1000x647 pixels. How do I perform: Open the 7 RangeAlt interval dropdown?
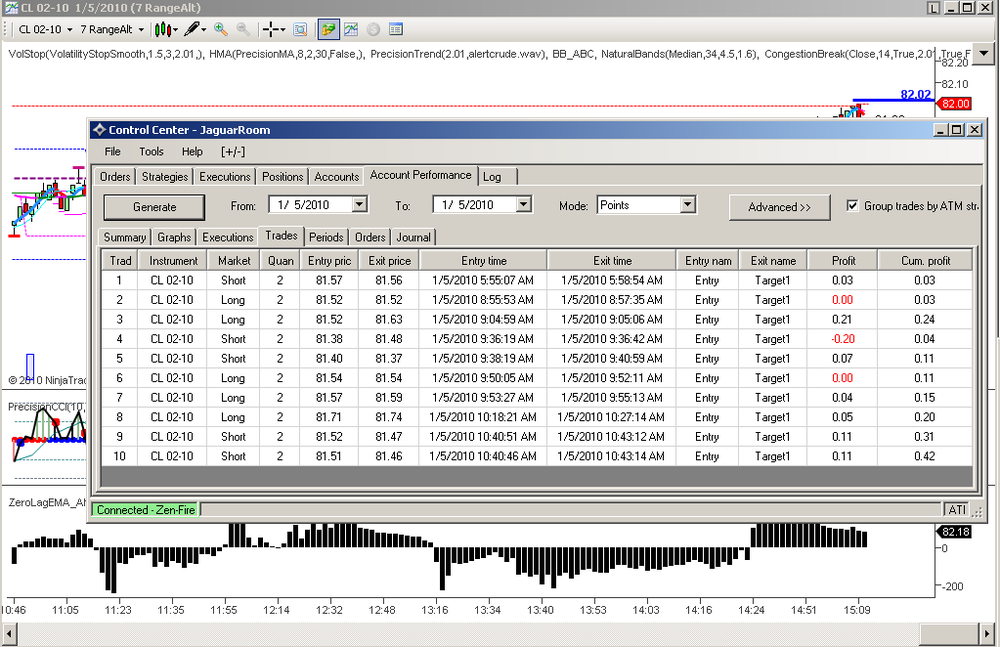click(x=112, y=29)
